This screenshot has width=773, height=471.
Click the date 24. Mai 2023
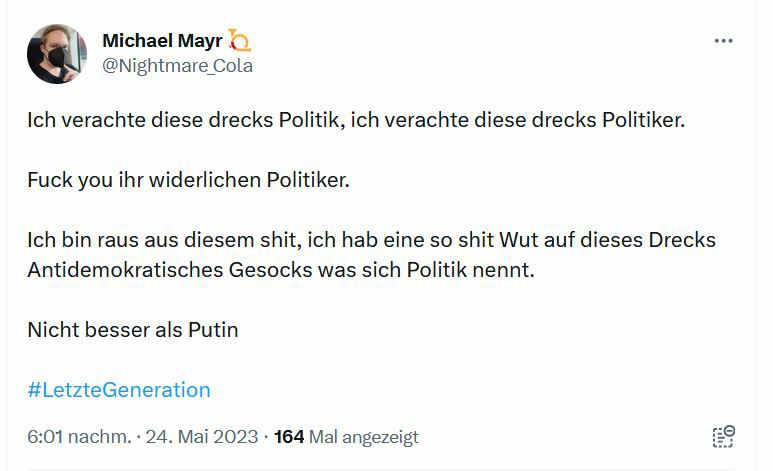tap(204, 437)
